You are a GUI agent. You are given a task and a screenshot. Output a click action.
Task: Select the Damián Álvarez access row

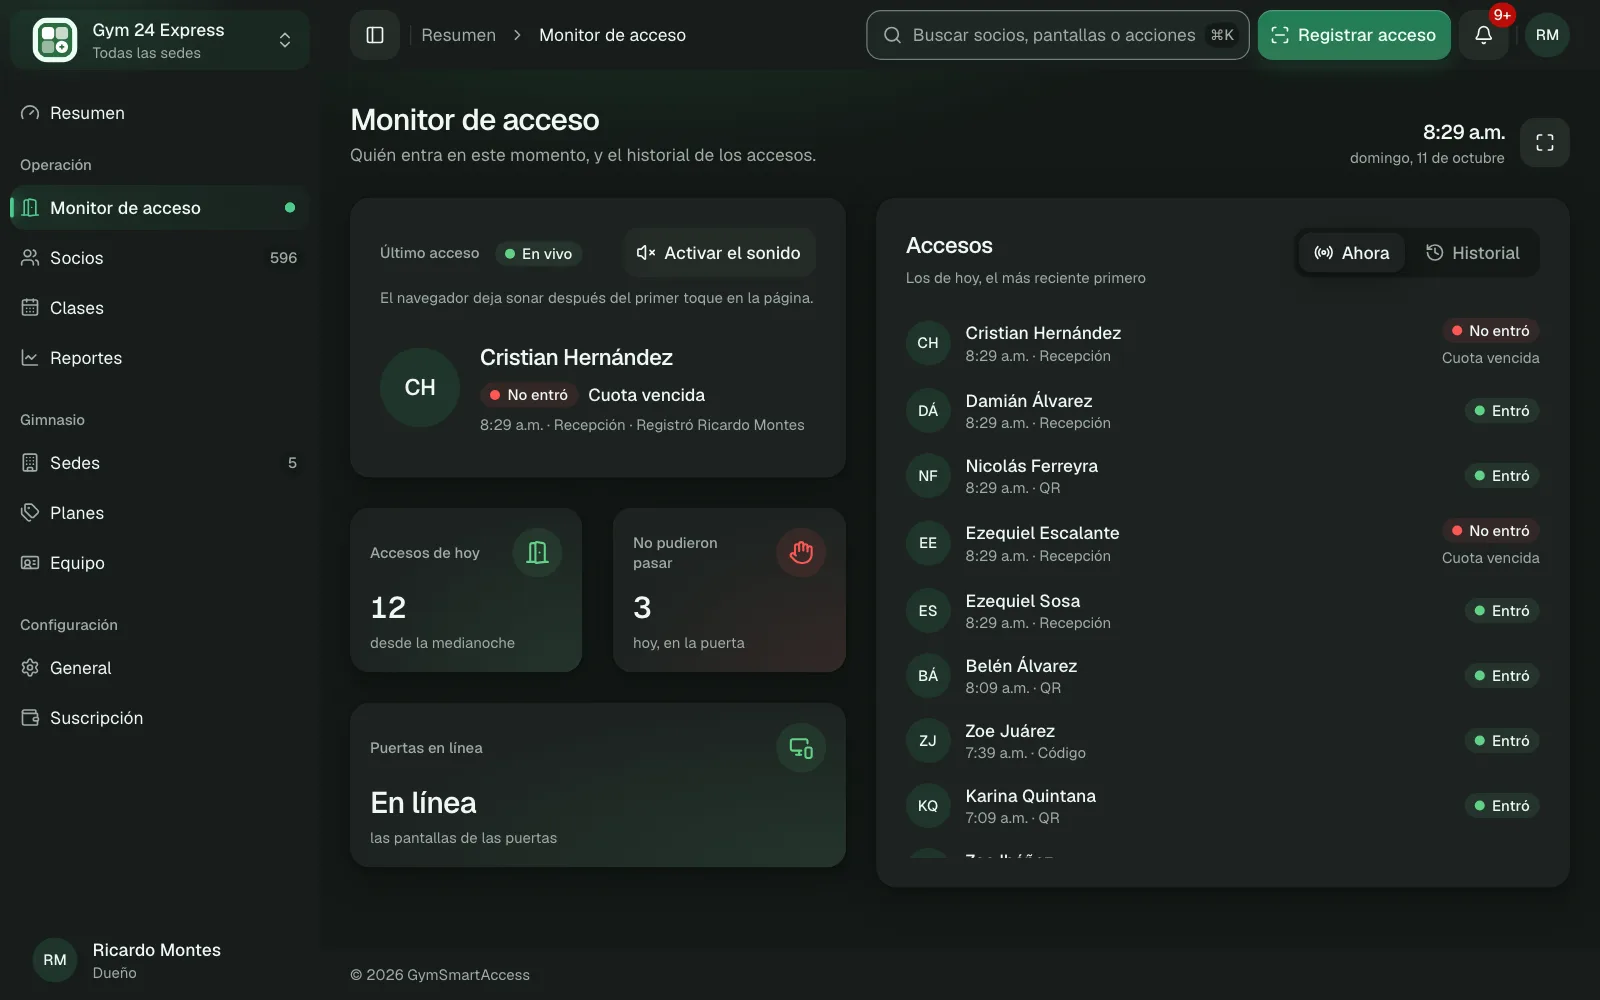click(x=1223, y=411)
